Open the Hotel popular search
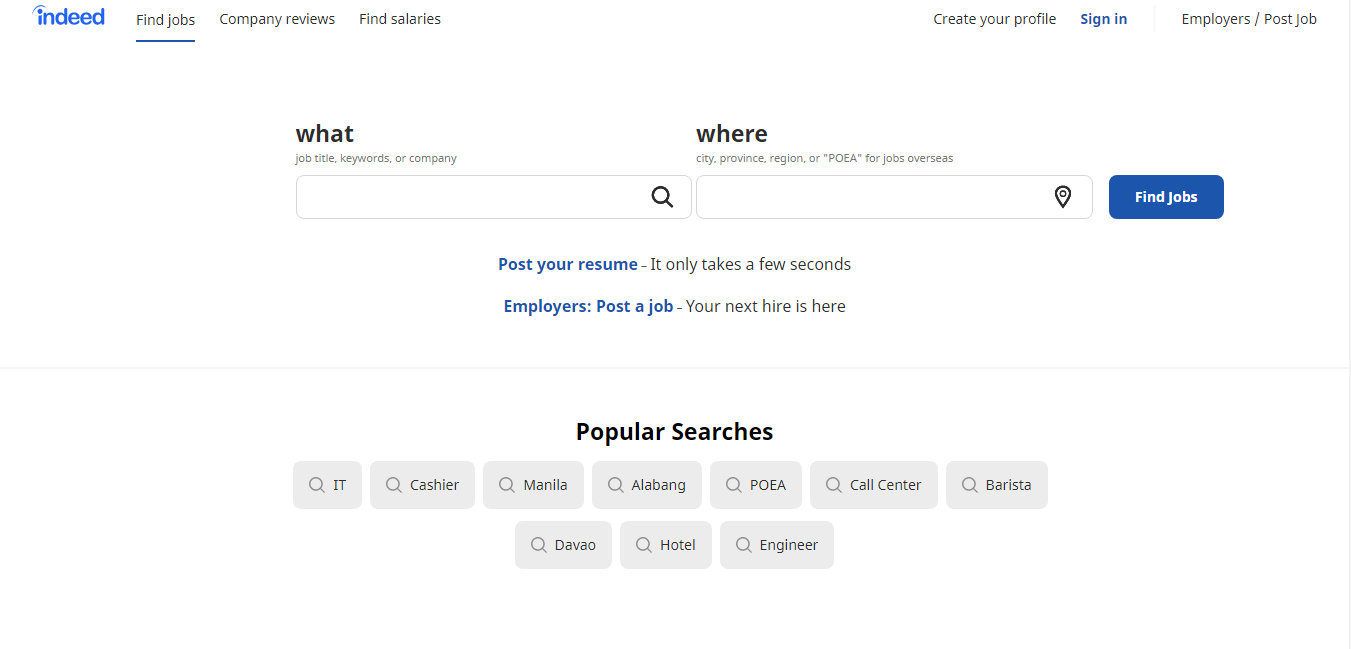Screen dimensions: 1351x649 [666, 545]
